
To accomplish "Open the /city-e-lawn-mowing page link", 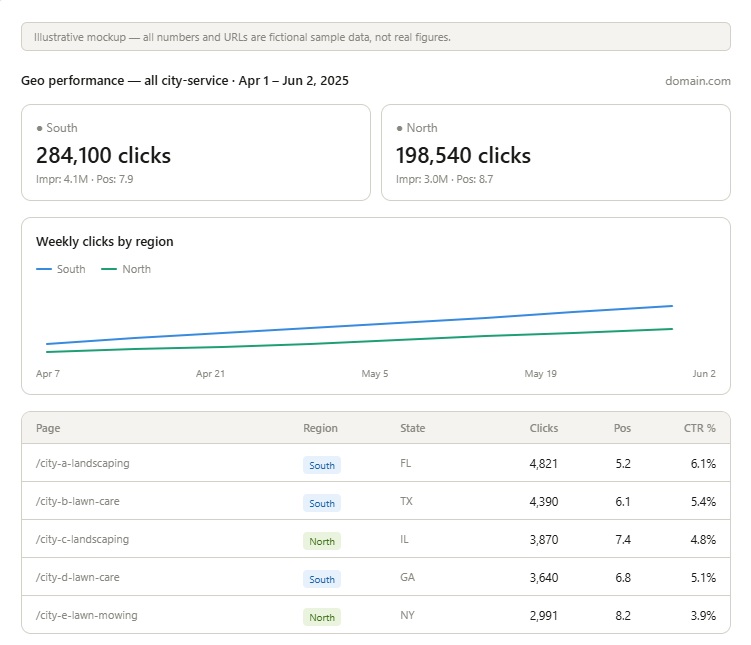I will 87,615.
